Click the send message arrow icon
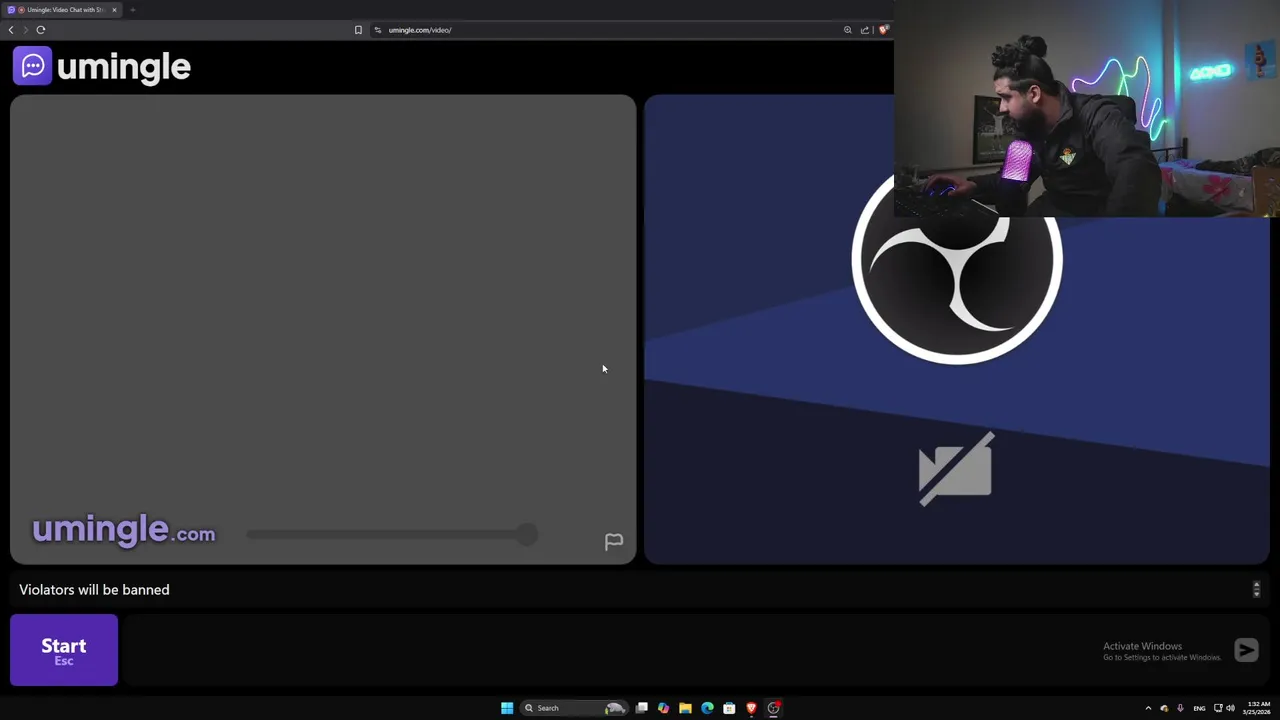The height and width of the screenshot is (720, 1280). click(1246, 650)
